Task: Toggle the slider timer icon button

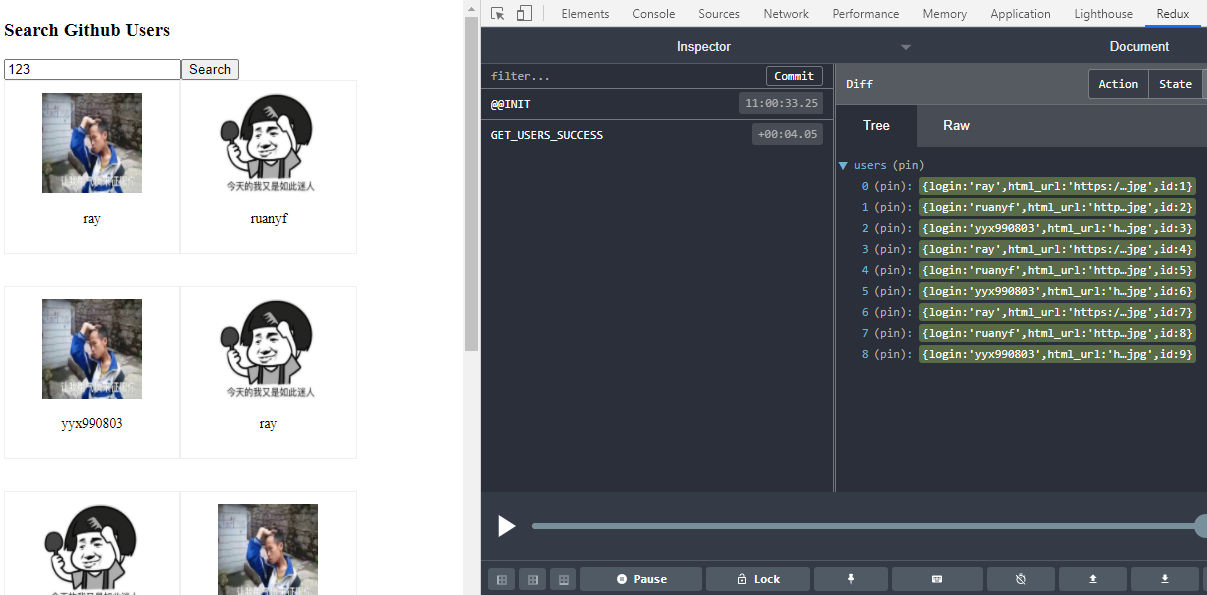Action: click(1021, 579)
